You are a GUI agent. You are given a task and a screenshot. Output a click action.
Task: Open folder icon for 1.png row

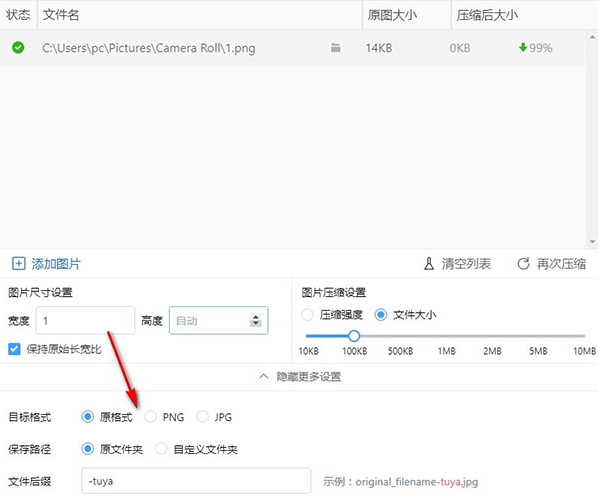[335, 48]
